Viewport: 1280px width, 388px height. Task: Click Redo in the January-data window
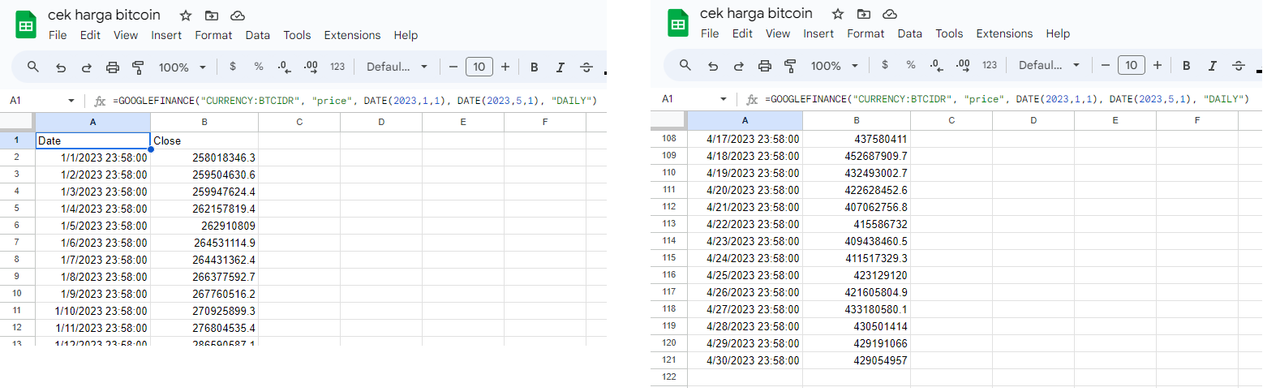click(x=87, y=67)
